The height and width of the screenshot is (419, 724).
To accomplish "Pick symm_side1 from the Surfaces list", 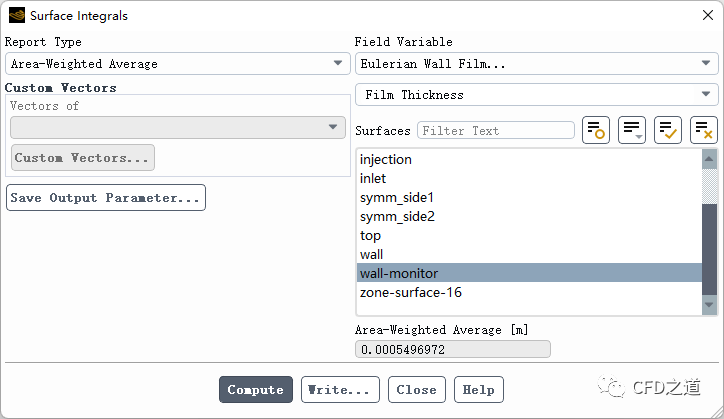I will [397, 198].
